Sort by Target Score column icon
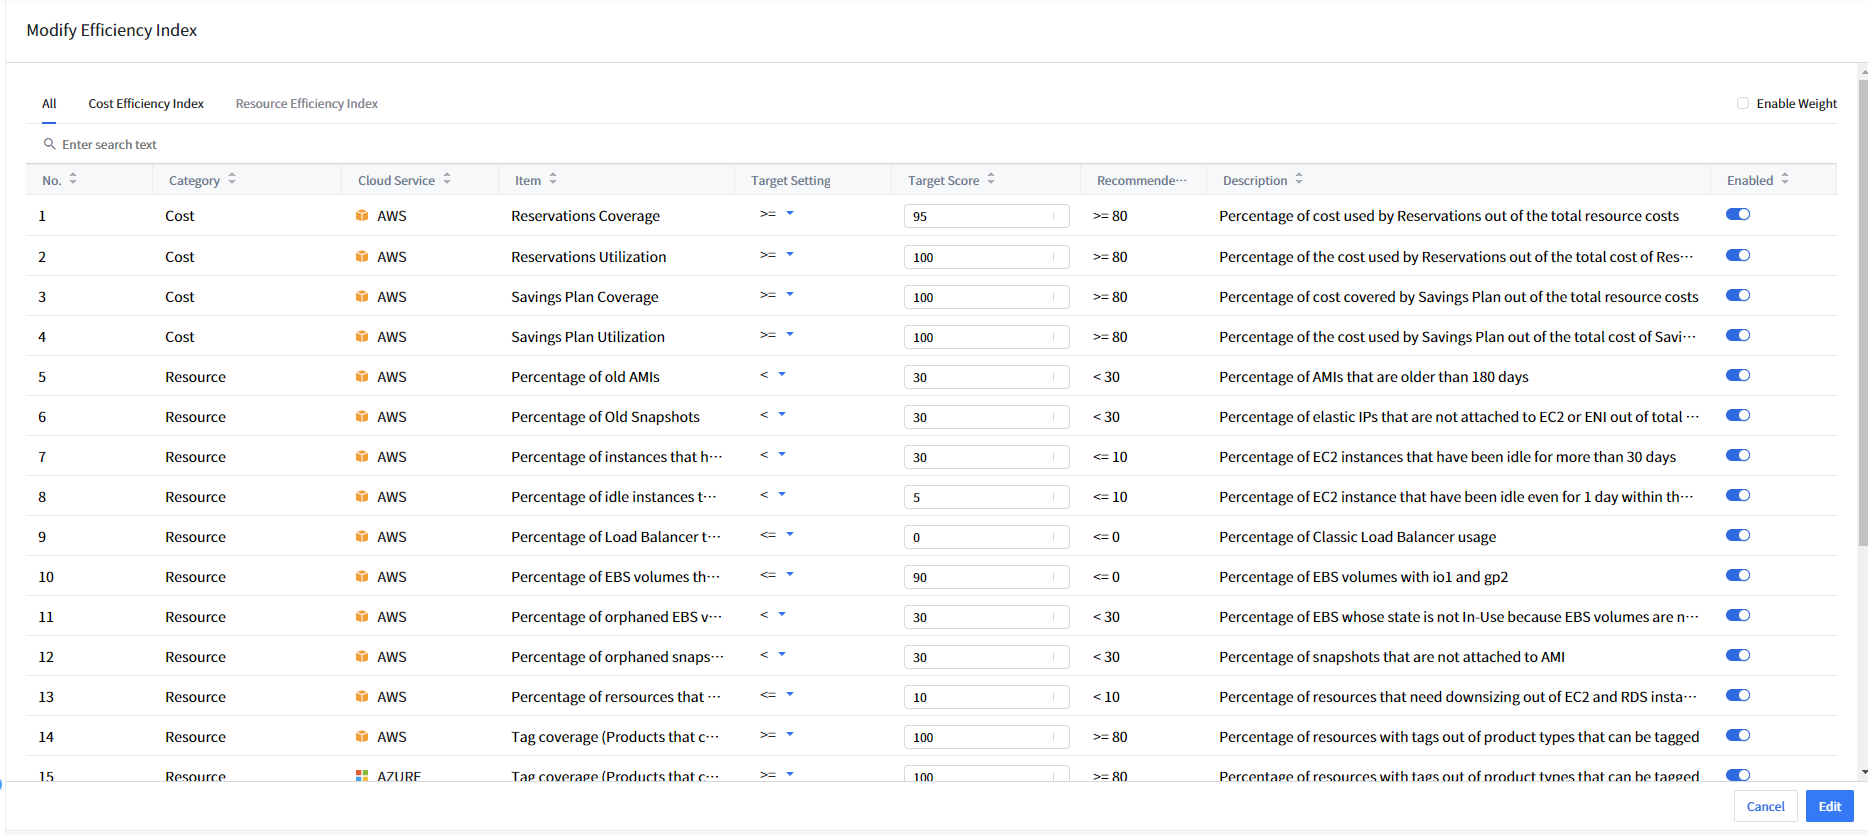 point(991,179)
